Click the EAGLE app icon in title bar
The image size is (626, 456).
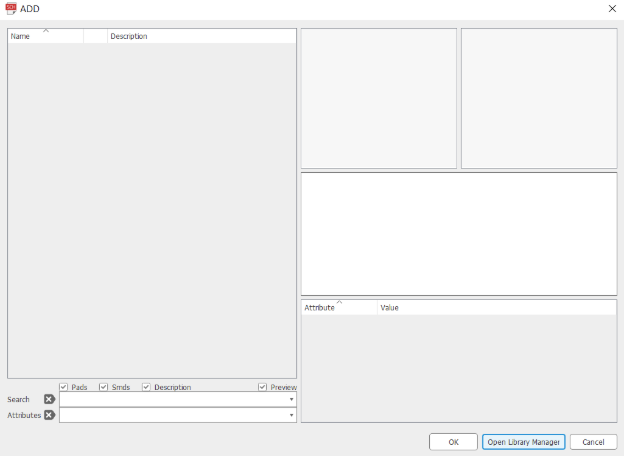11,8
